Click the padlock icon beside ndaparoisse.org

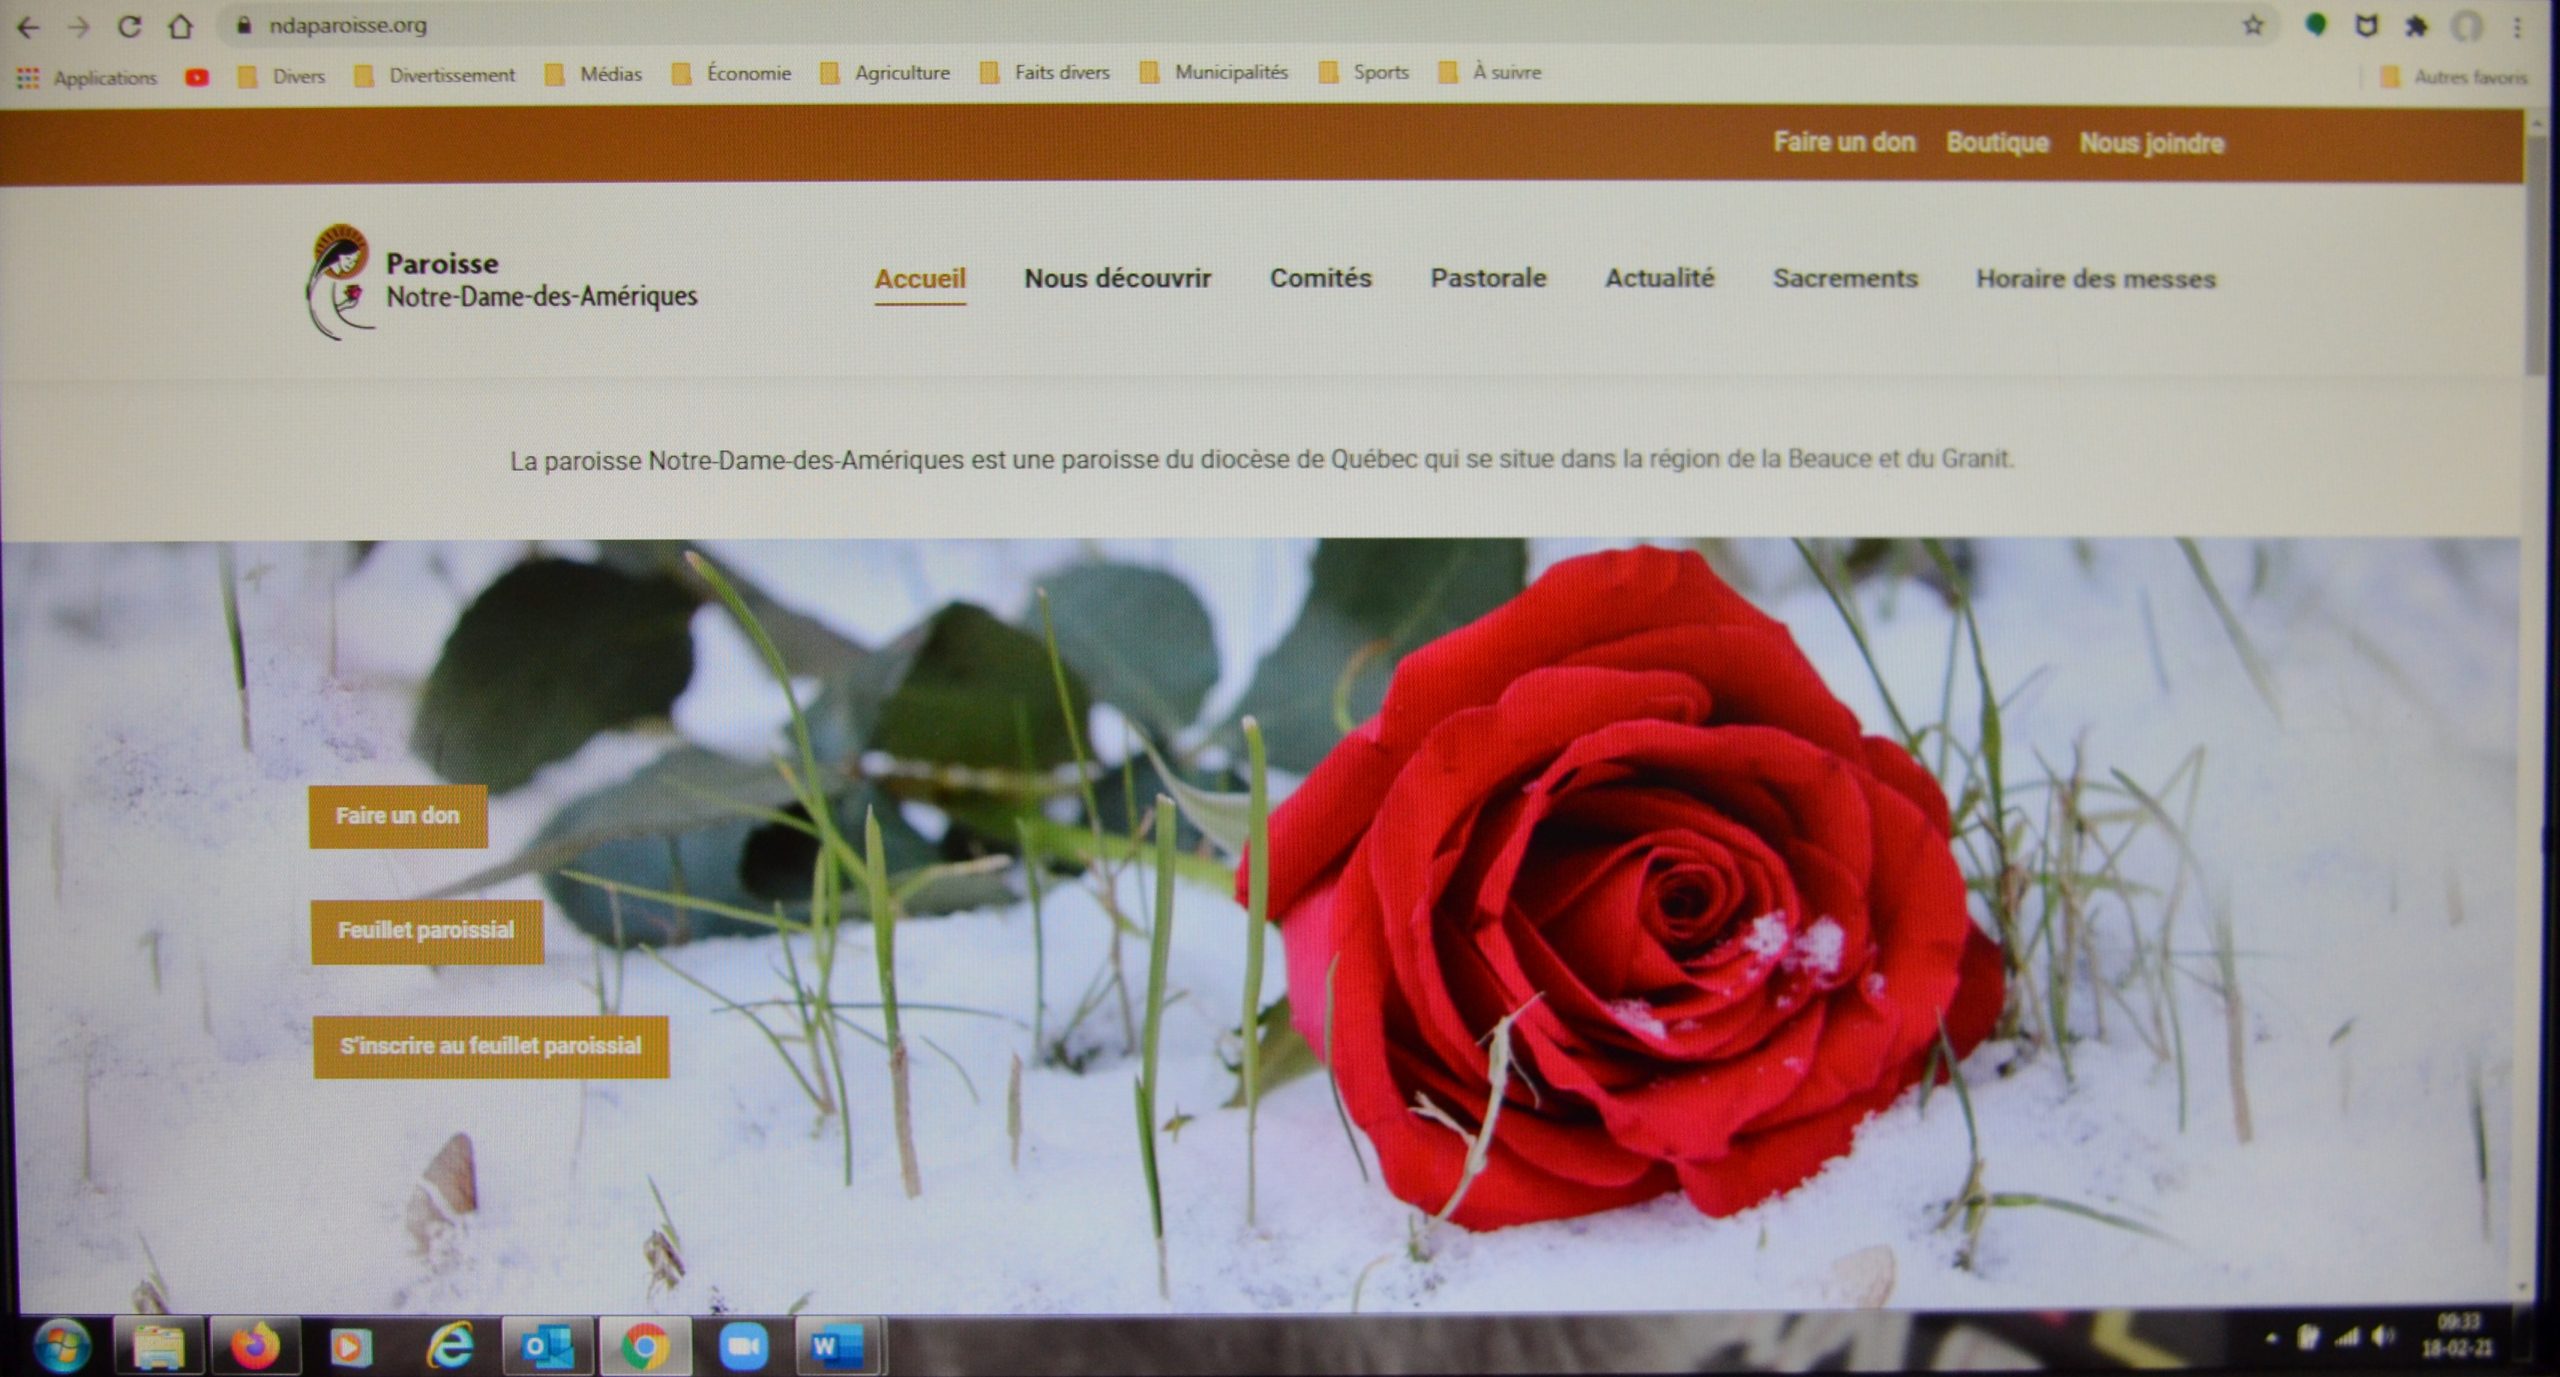click(x=244, y=26)
